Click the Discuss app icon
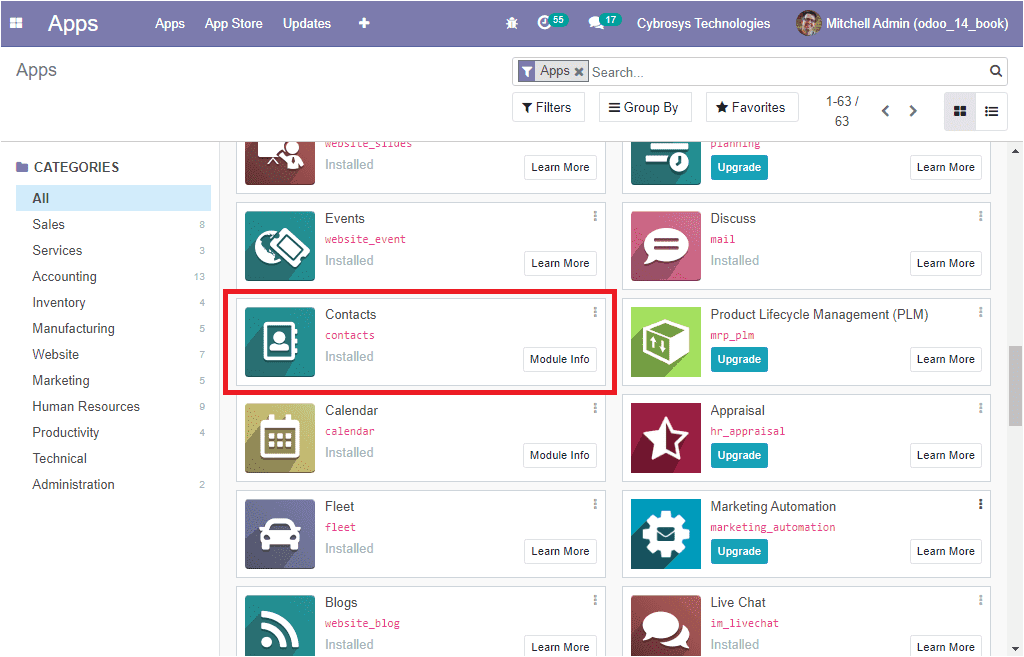 point(665,246)
